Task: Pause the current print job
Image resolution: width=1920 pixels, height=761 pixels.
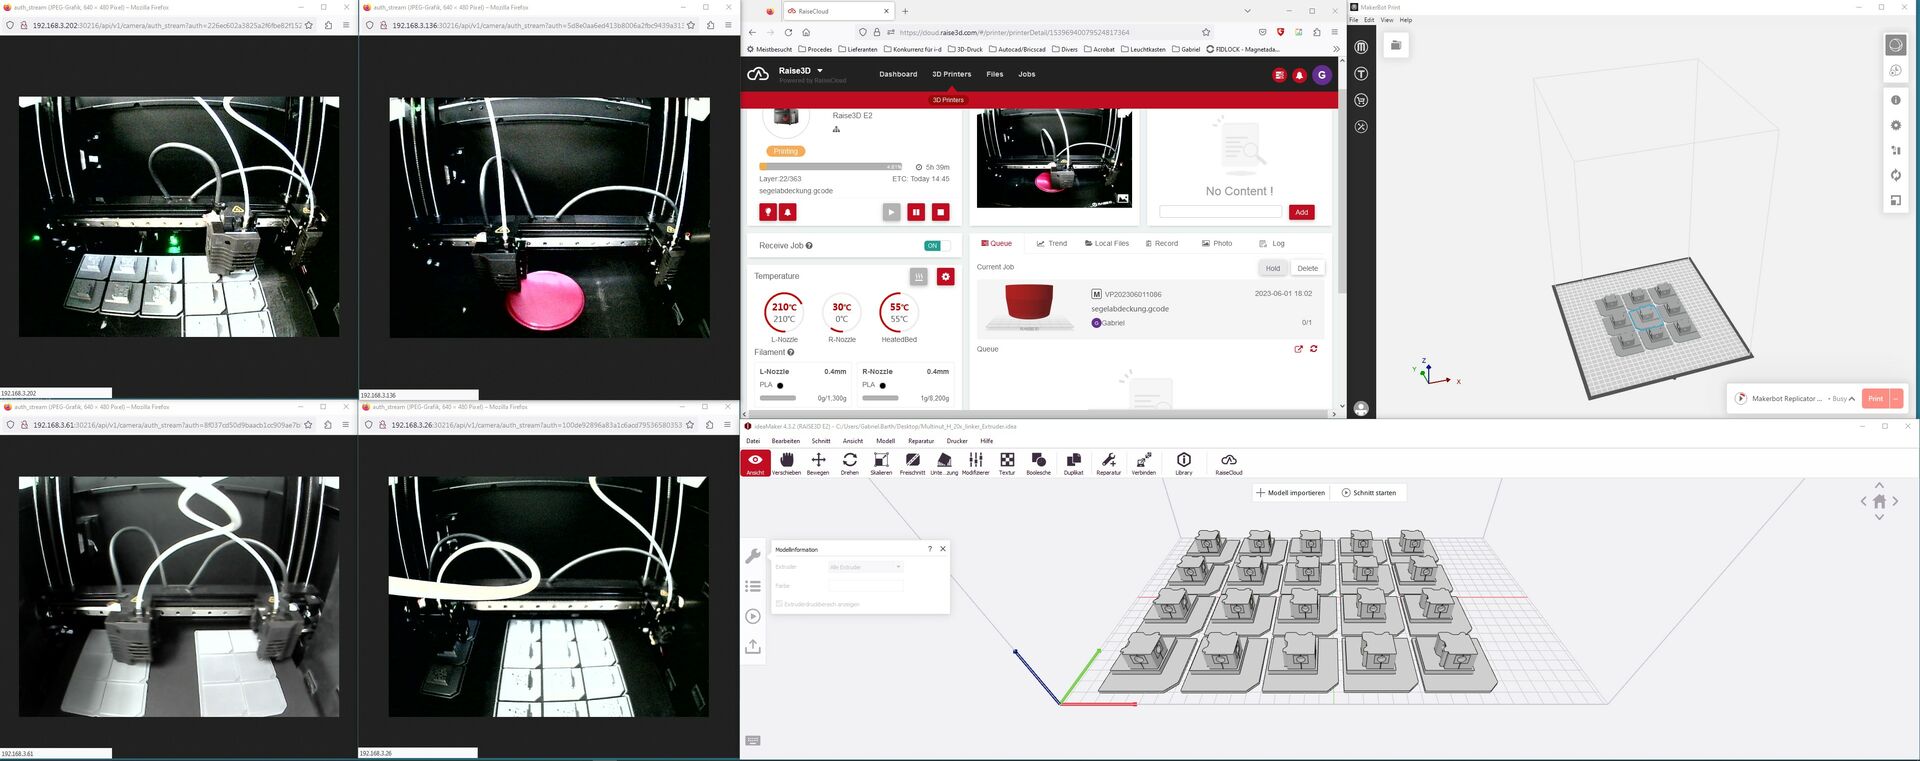Action: click(x=916, y=212)
